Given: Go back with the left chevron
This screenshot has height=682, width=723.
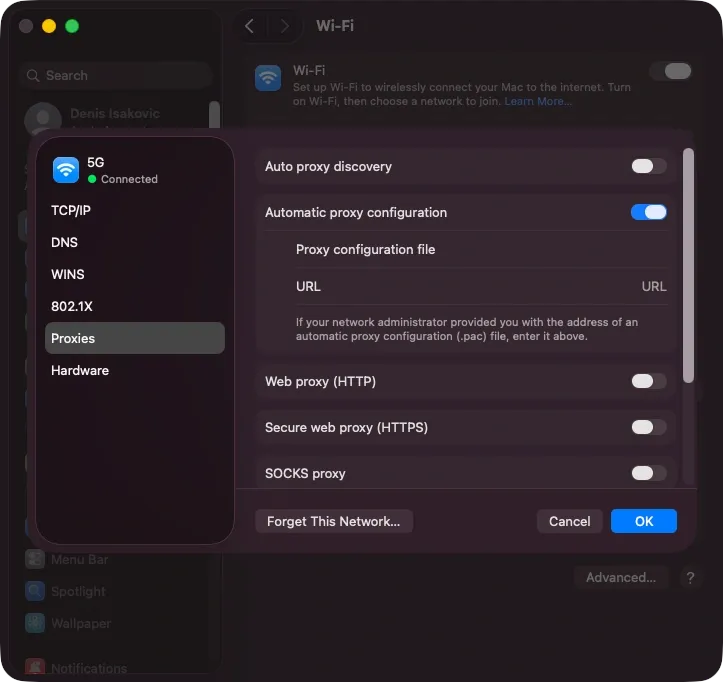Looking at the screenshot, I should (249, 26).
